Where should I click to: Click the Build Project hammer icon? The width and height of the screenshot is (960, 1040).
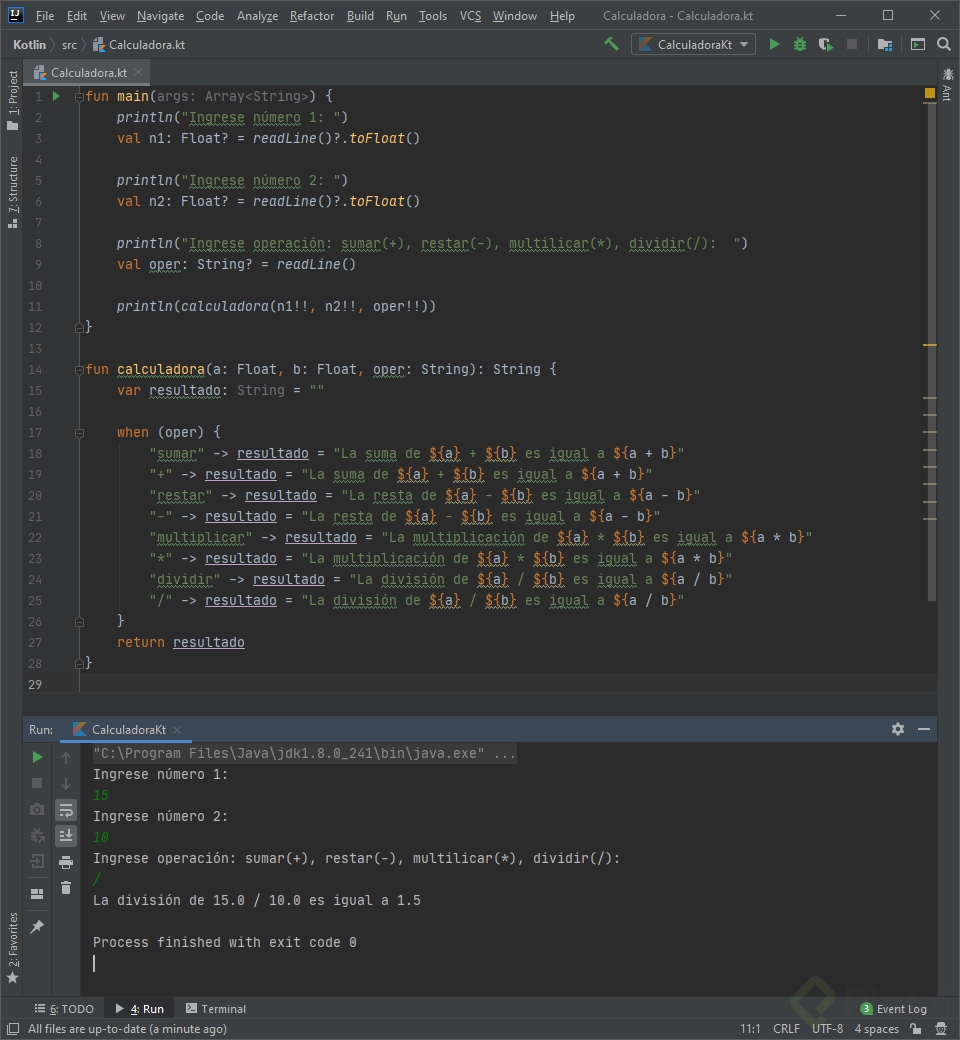(x=611, y=44)
